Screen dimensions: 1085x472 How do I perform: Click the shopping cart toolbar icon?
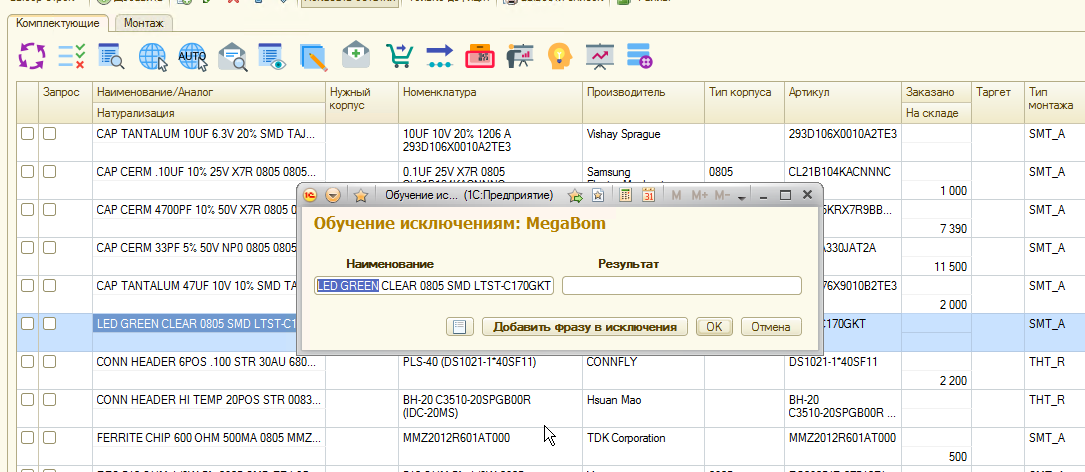click(x=399, y=56)
